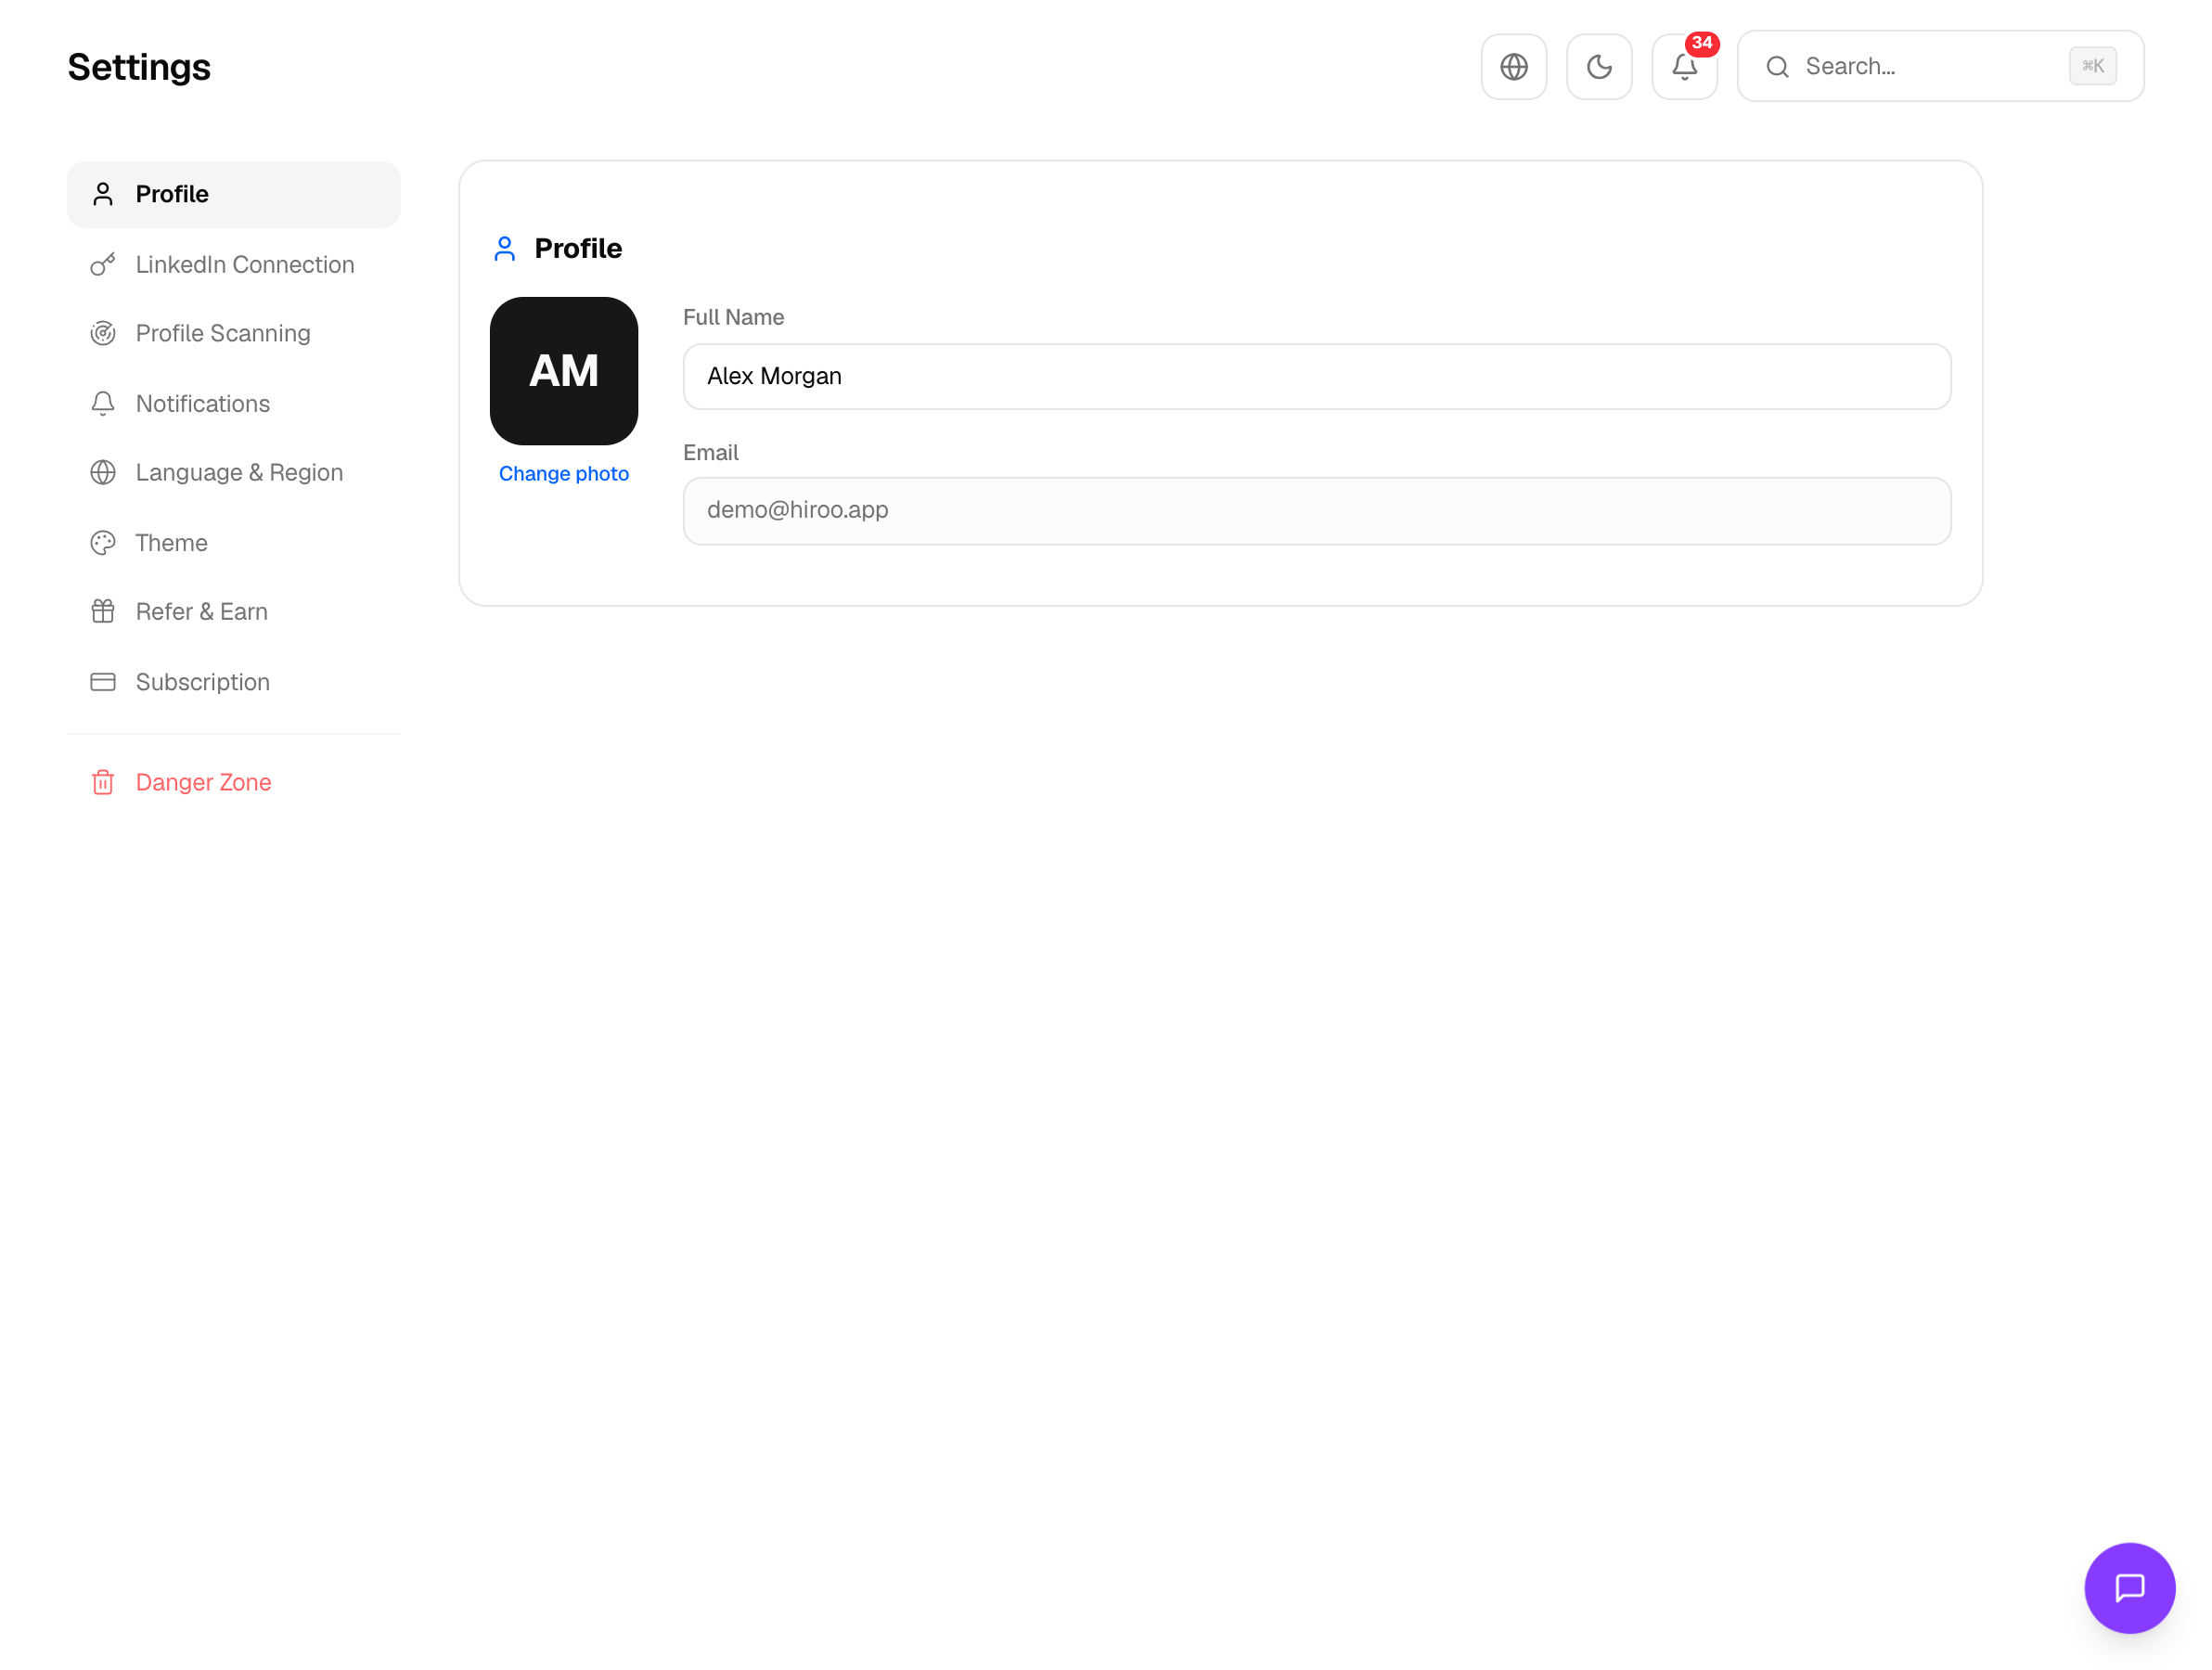Click the Email label
2212x1670 pixels.
point(710,452)
